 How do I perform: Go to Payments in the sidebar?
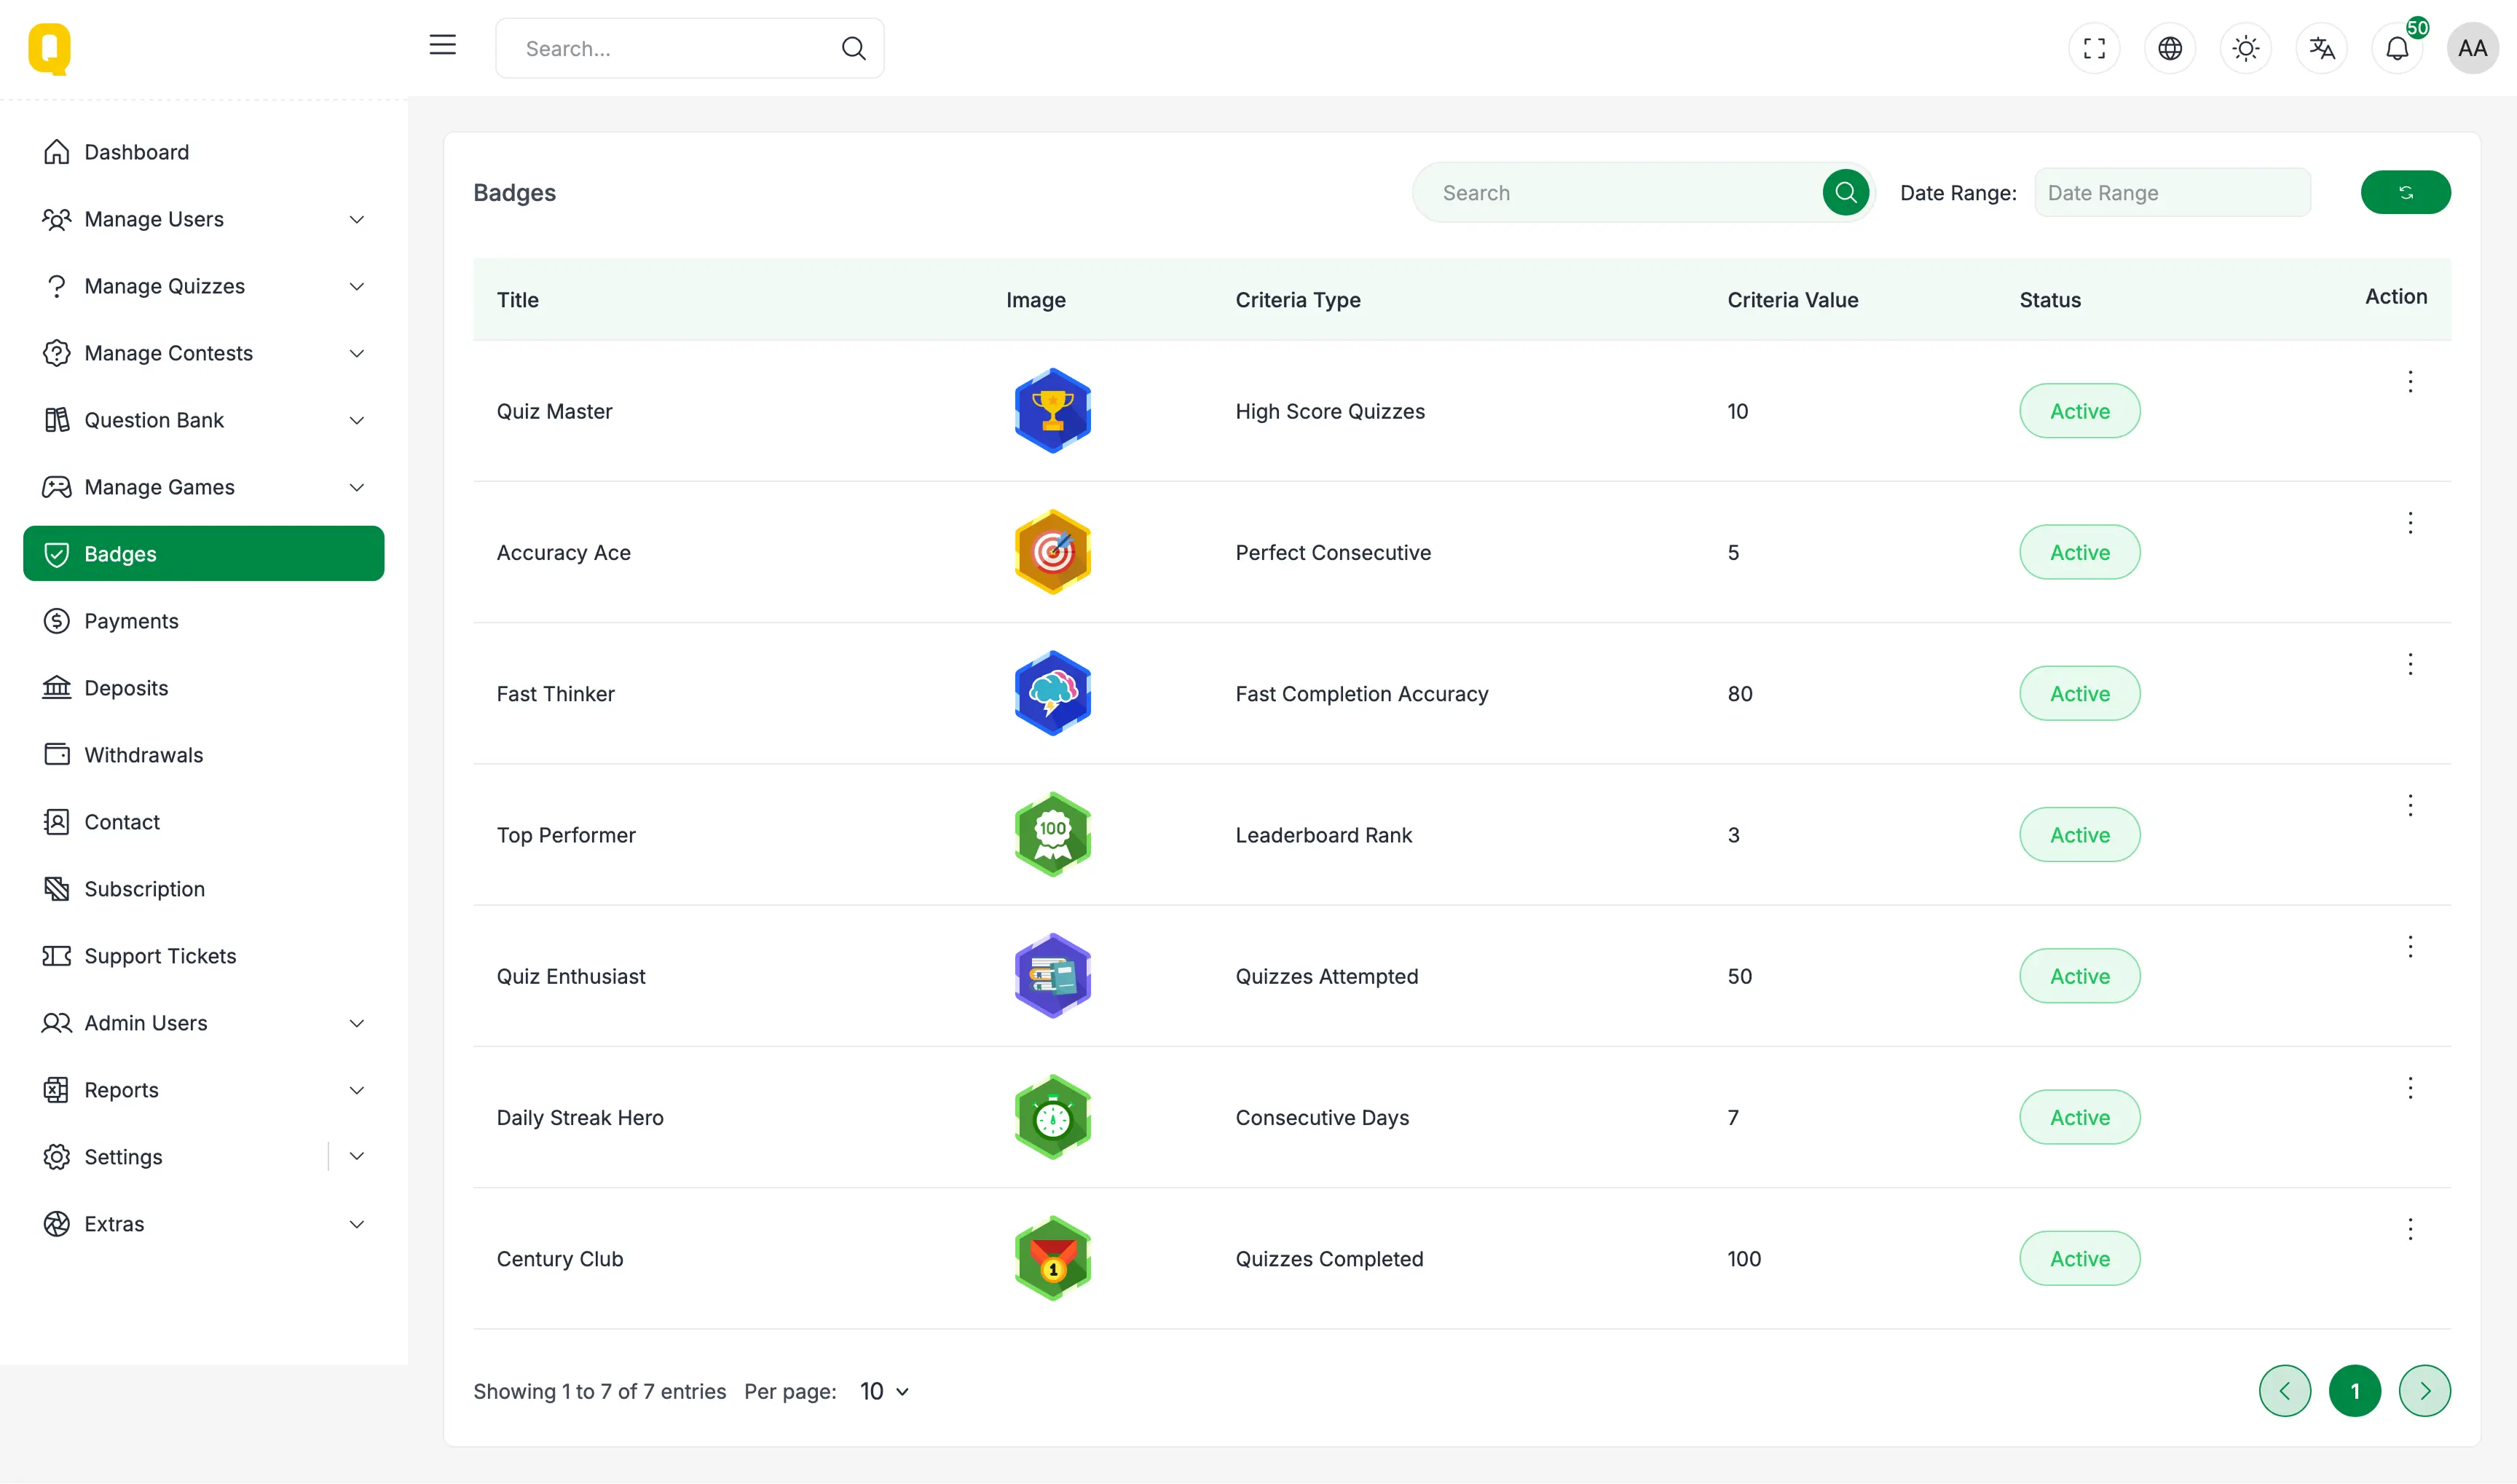click(131, 621)
